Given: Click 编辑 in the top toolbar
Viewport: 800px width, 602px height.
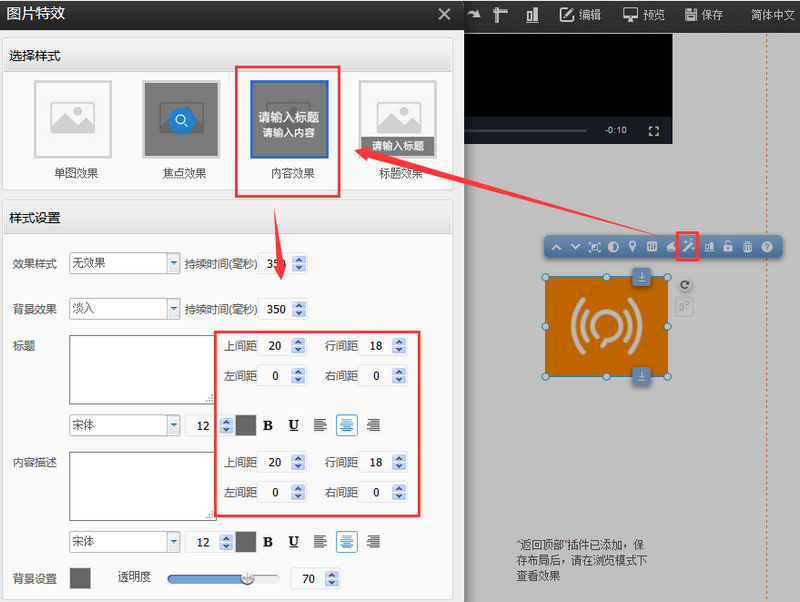Looking at the screenshot, I should tap(580, 15).
